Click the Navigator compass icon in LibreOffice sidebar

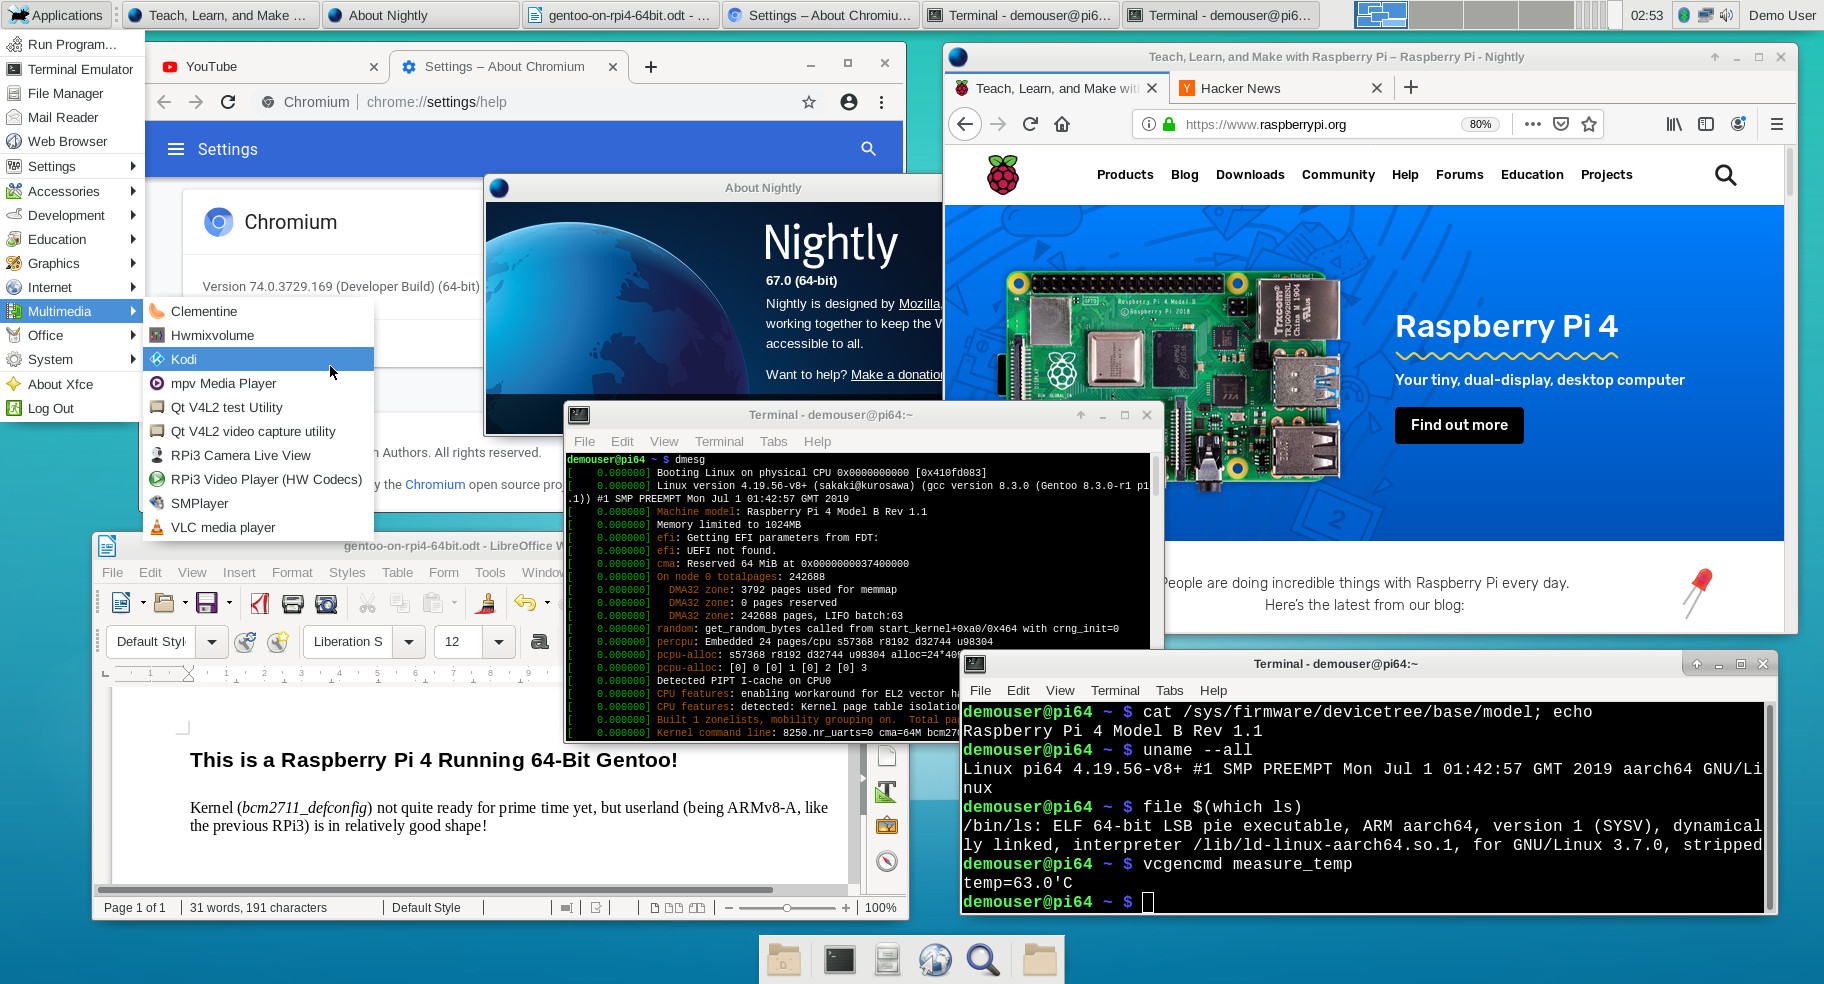(x=887, y=861)
